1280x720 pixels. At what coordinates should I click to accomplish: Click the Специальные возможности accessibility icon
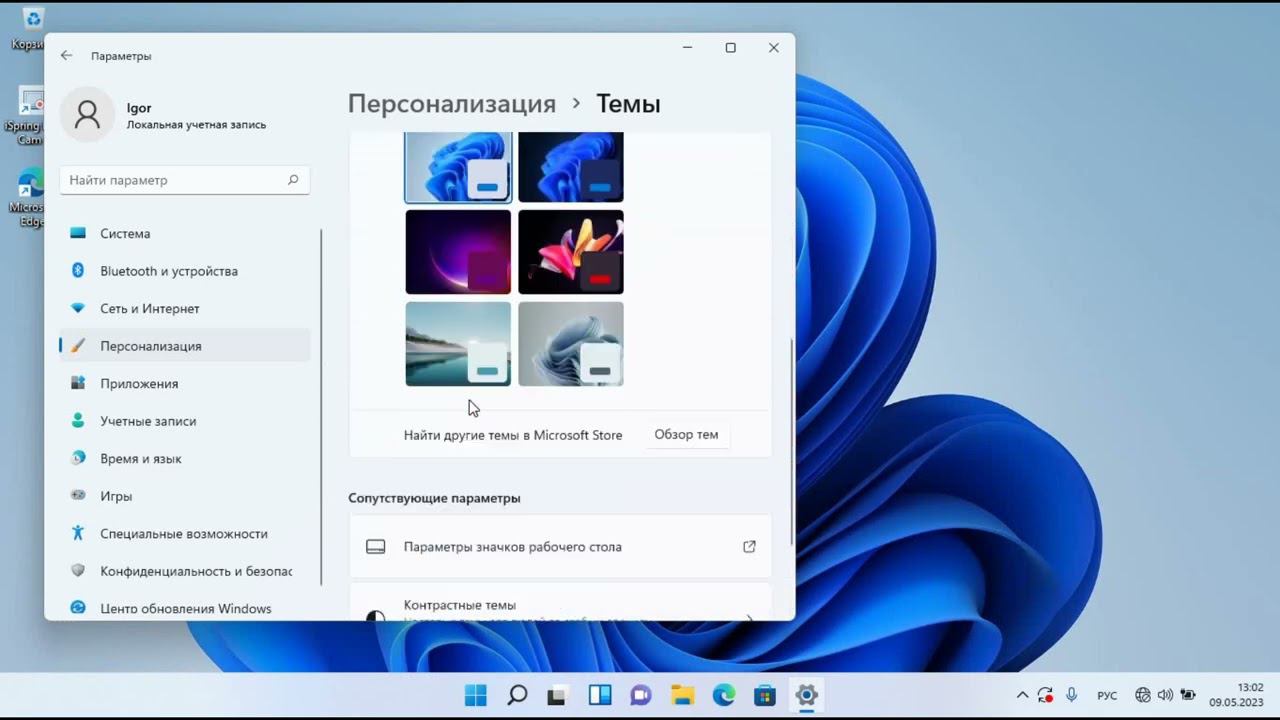click(78, 534)
